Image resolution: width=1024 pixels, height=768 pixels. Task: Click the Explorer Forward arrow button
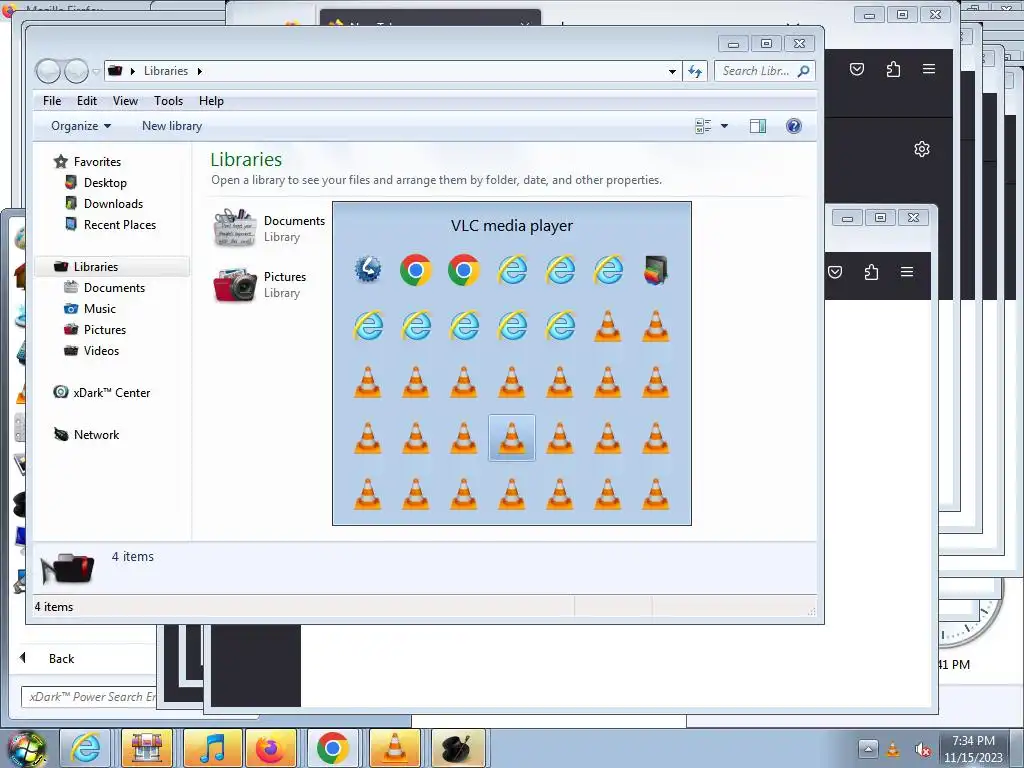tap(76, 71)
